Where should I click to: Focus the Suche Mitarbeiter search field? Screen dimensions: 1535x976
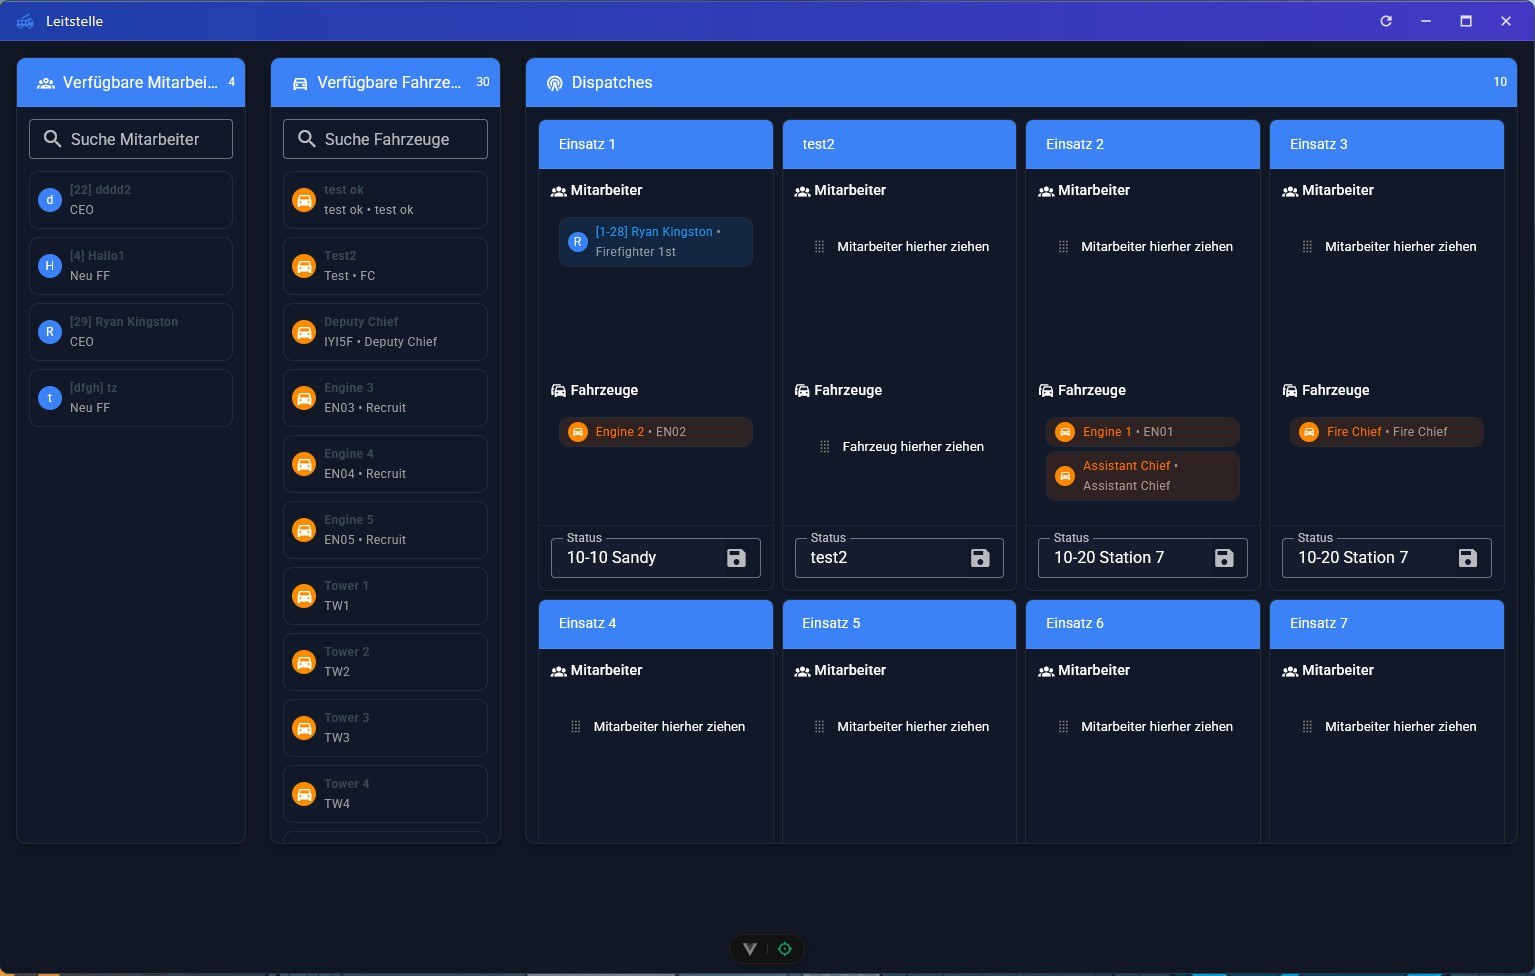[131, 139]
